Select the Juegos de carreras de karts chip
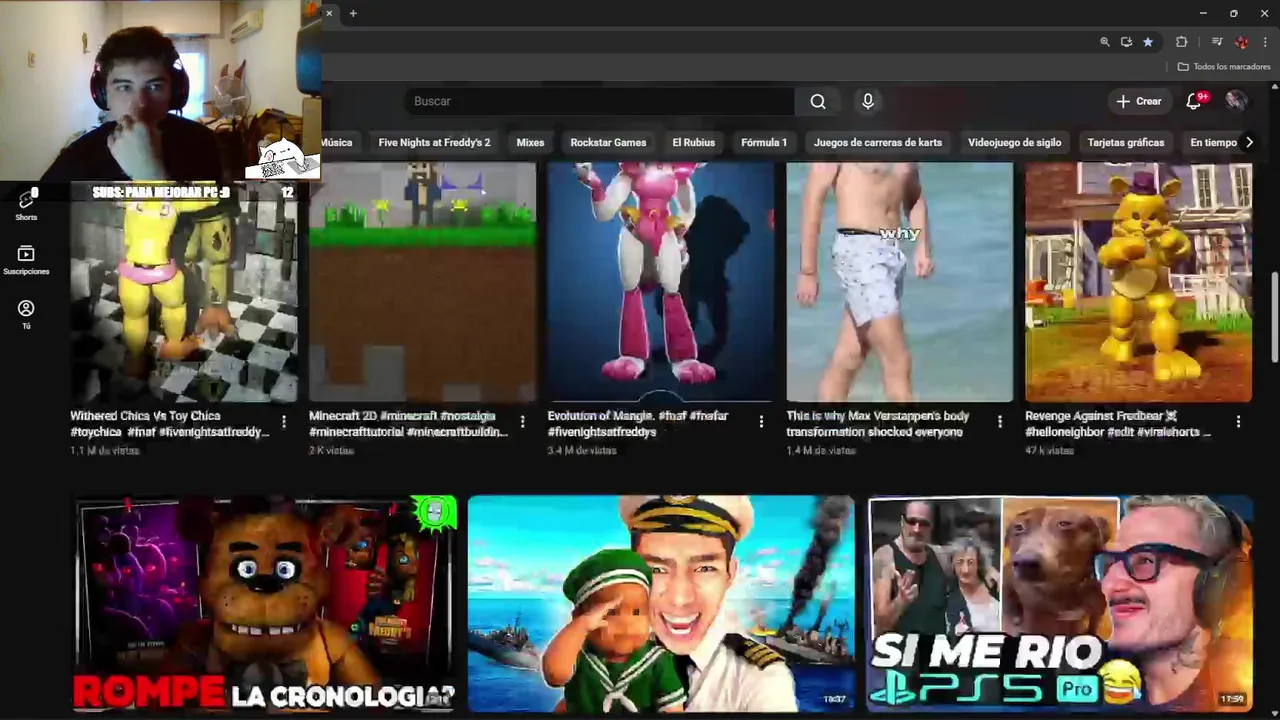This screenshot has height=720, width=1280. click(878, 142)
